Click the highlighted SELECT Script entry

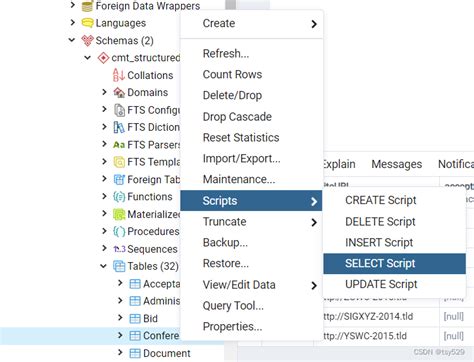pos(394,264)
